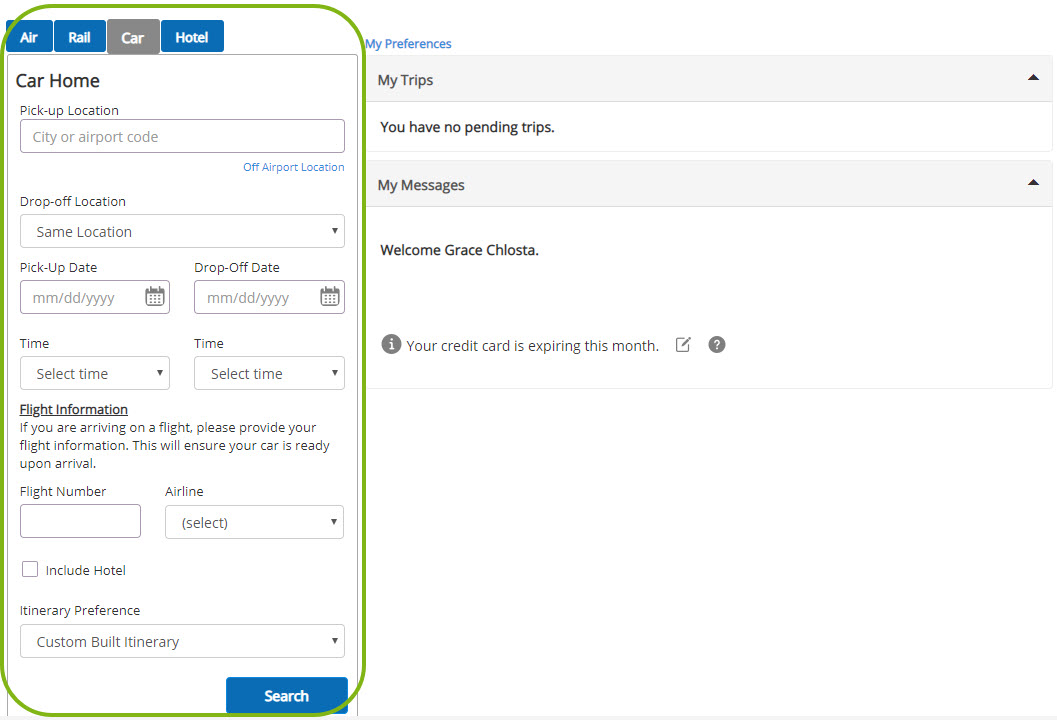Screen dimensions: 1057x720
Task: Click the edit credit card pencil icon
Action: [683, 344]
